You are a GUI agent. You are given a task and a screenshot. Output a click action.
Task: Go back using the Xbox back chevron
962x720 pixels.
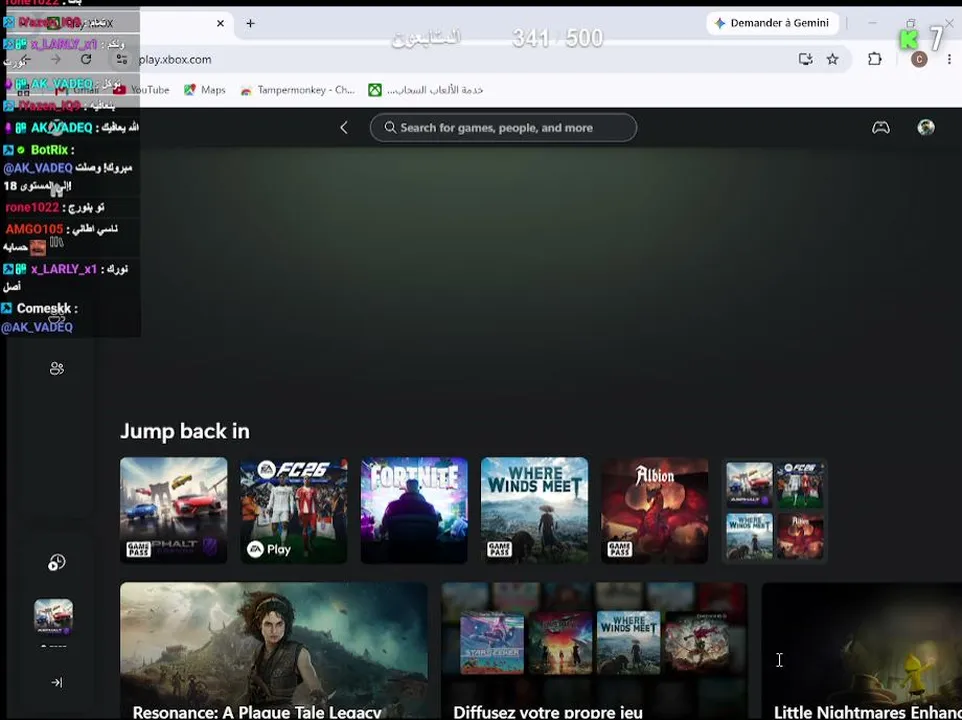coord(344,128)
